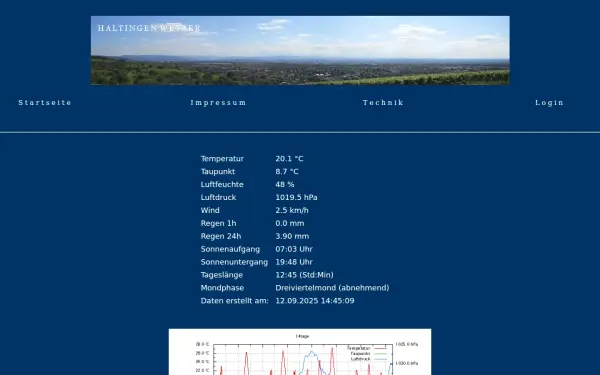This screenshot has width=600, height=375.
Task: Select the Regen 1h label
Action: (x=218, y=223)
